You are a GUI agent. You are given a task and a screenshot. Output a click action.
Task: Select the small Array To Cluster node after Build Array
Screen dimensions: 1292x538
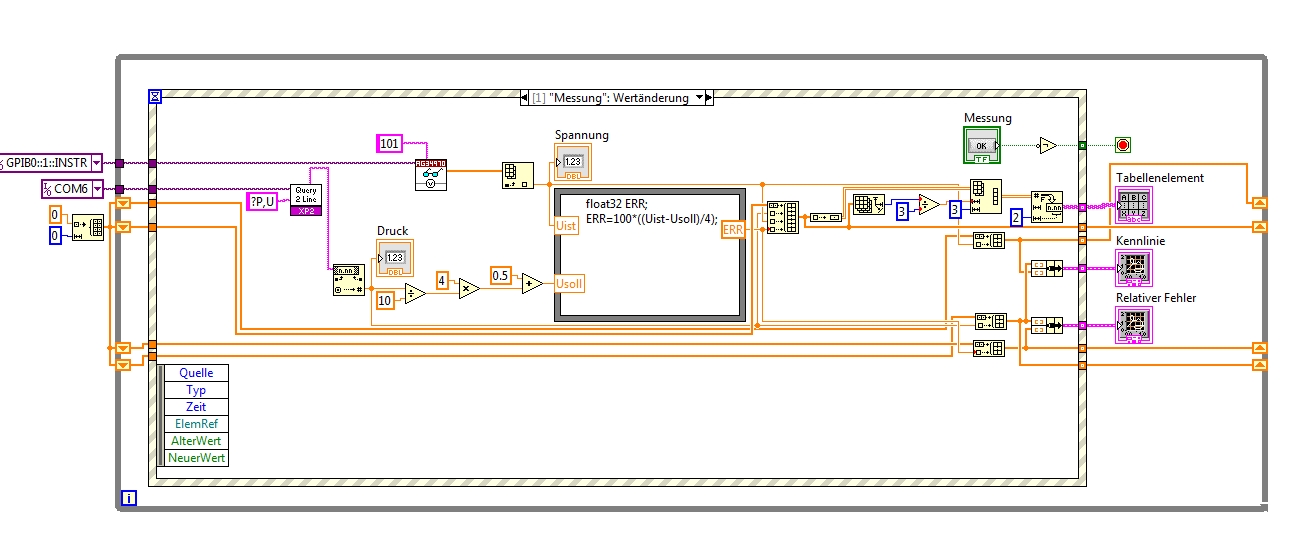[825, 216]
